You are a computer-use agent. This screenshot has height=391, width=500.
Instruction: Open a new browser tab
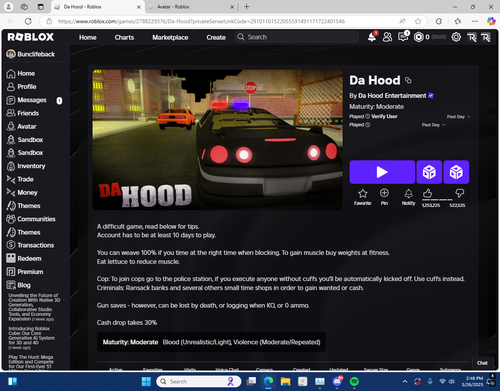pyautogui.click(x=247, y=7)
